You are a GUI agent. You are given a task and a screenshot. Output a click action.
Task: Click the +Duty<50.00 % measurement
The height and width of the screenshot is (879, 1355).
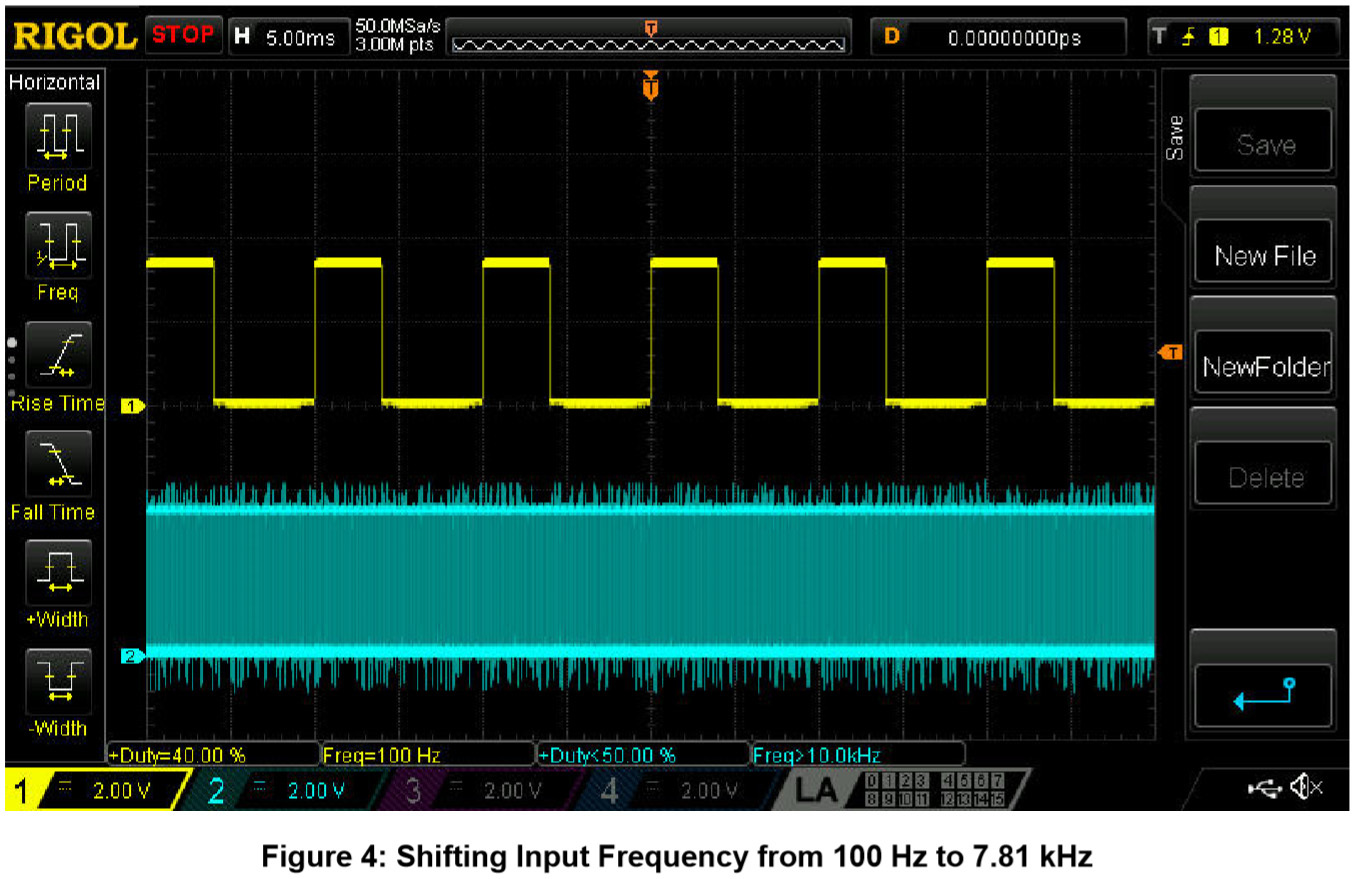pos(642,754)
